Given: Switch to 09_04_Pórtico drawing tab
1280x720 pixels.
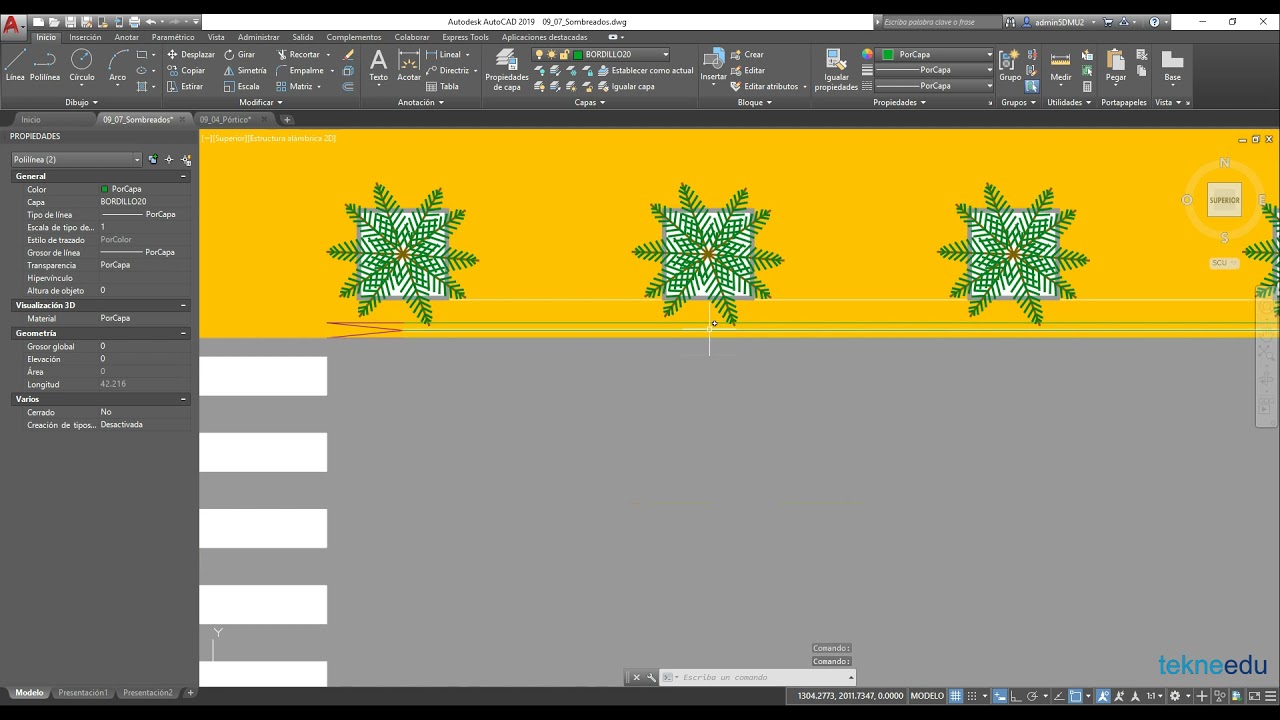Looking at the screenshot, I should 226,120.
